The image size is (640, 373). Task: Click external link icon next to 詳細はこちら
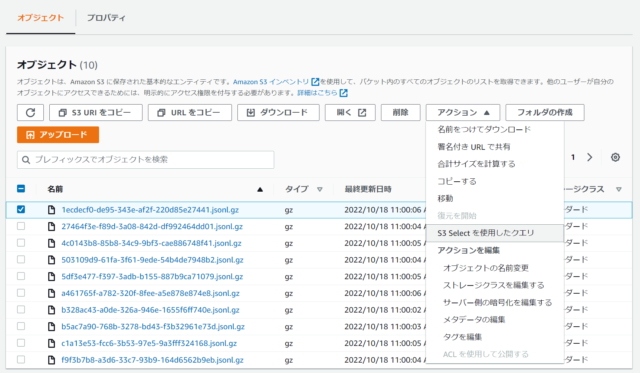[x=344, y=93]
